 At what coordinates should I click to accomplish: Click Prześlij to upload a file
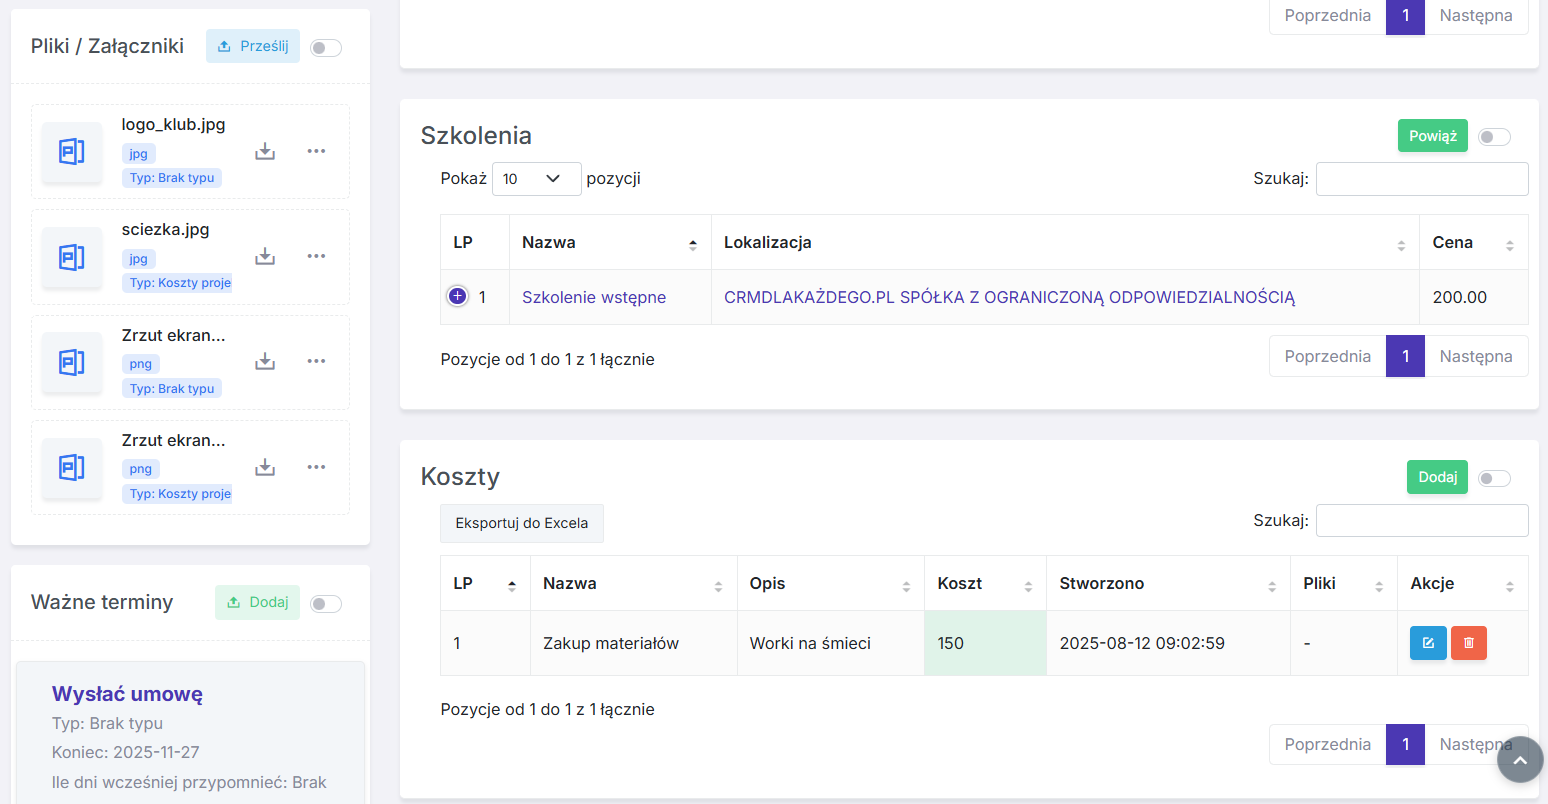[253, 46]
